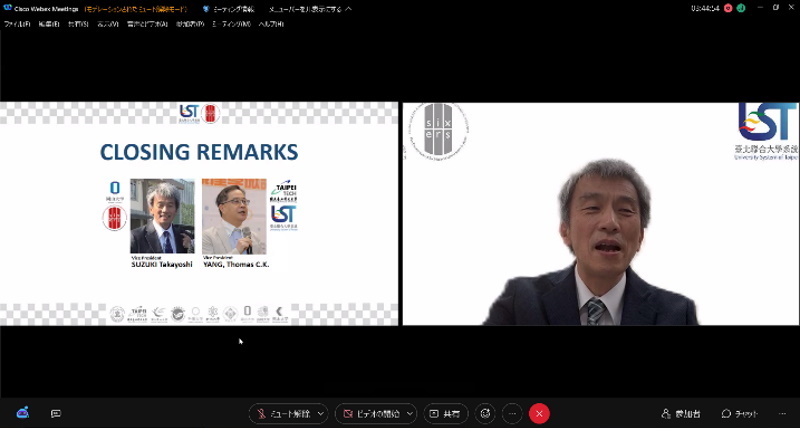Open the emoji reactions button

pos(485,414)
